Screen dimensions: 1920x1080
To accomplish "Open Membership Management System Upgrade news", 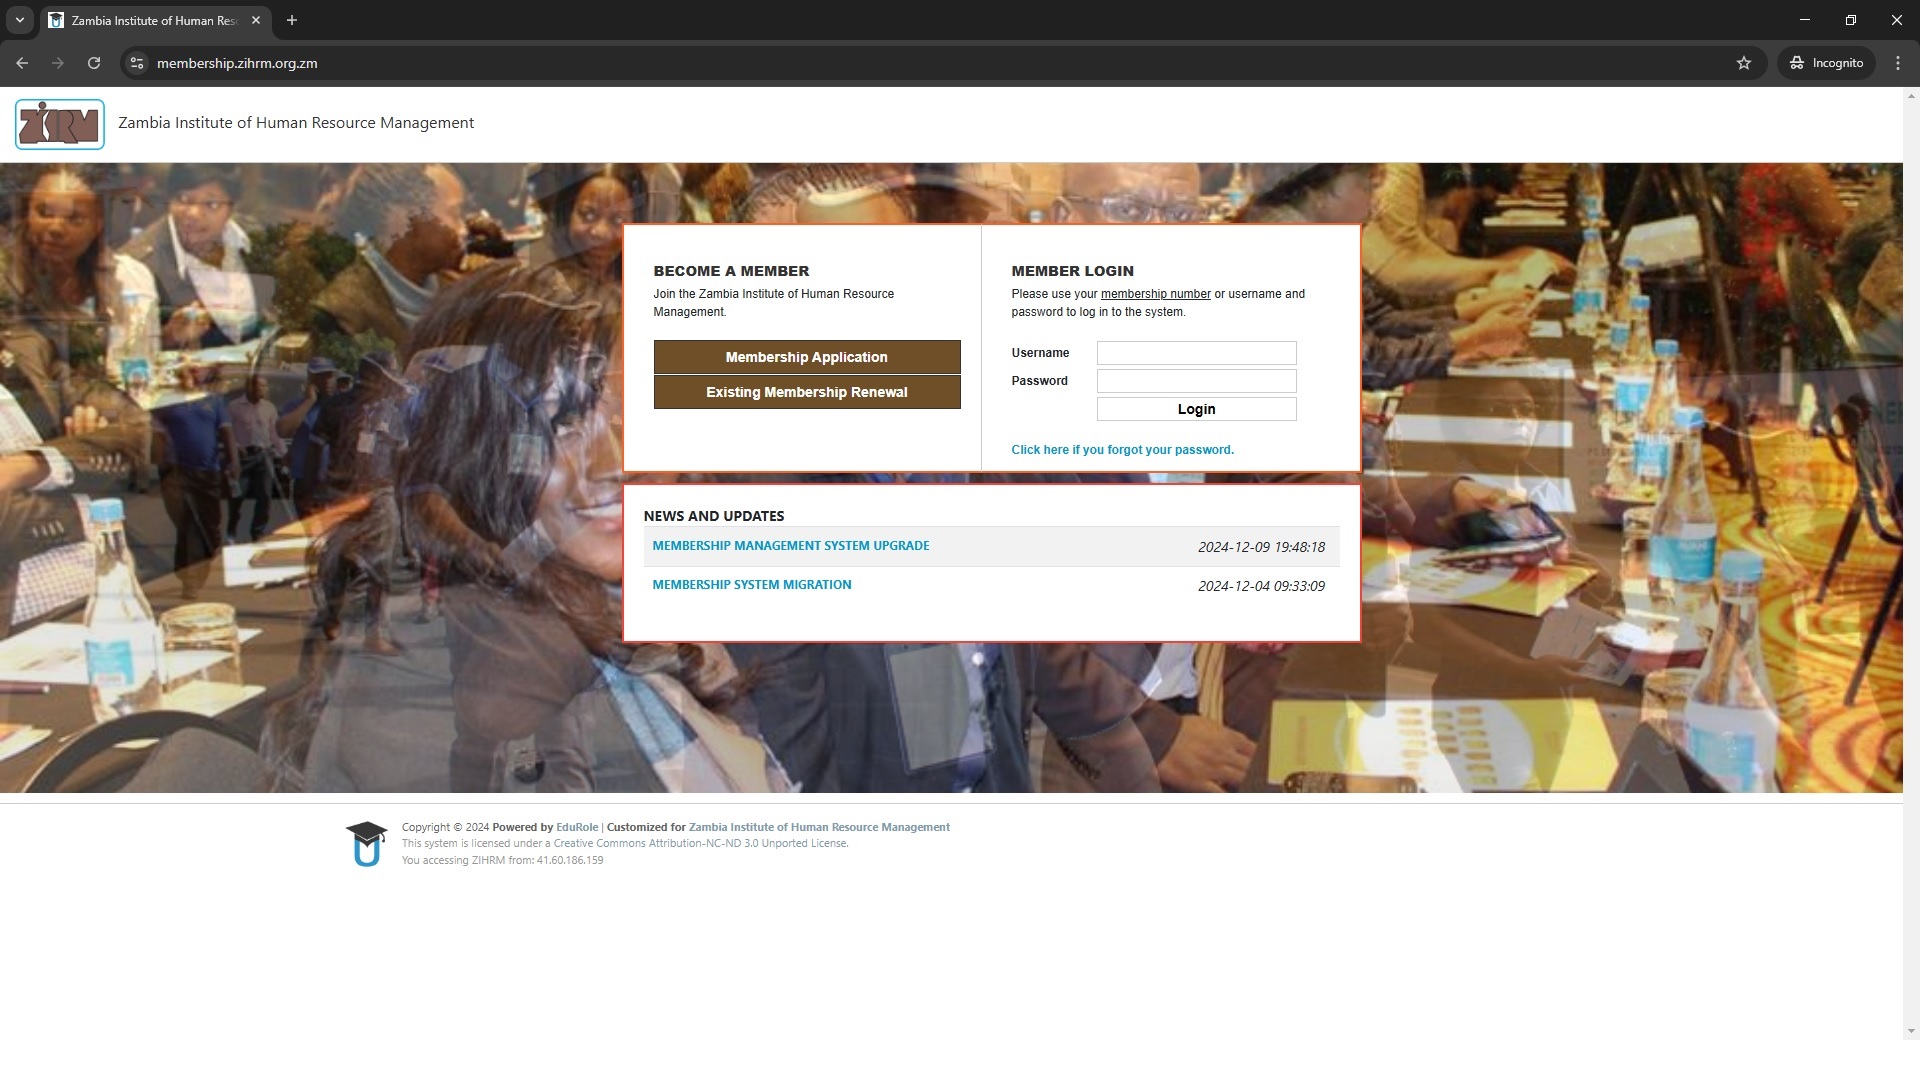I will (x=790, y=546).
